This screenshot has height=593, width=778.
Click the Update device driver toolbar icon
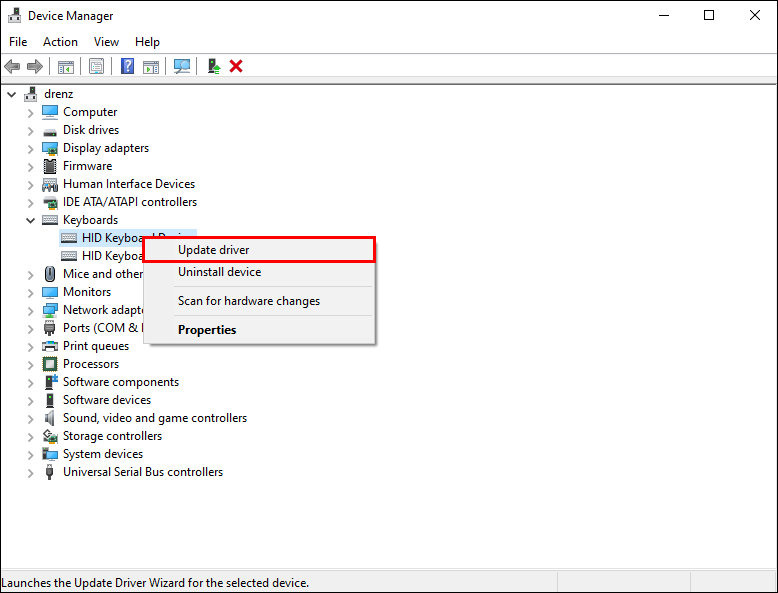(214, 66)
